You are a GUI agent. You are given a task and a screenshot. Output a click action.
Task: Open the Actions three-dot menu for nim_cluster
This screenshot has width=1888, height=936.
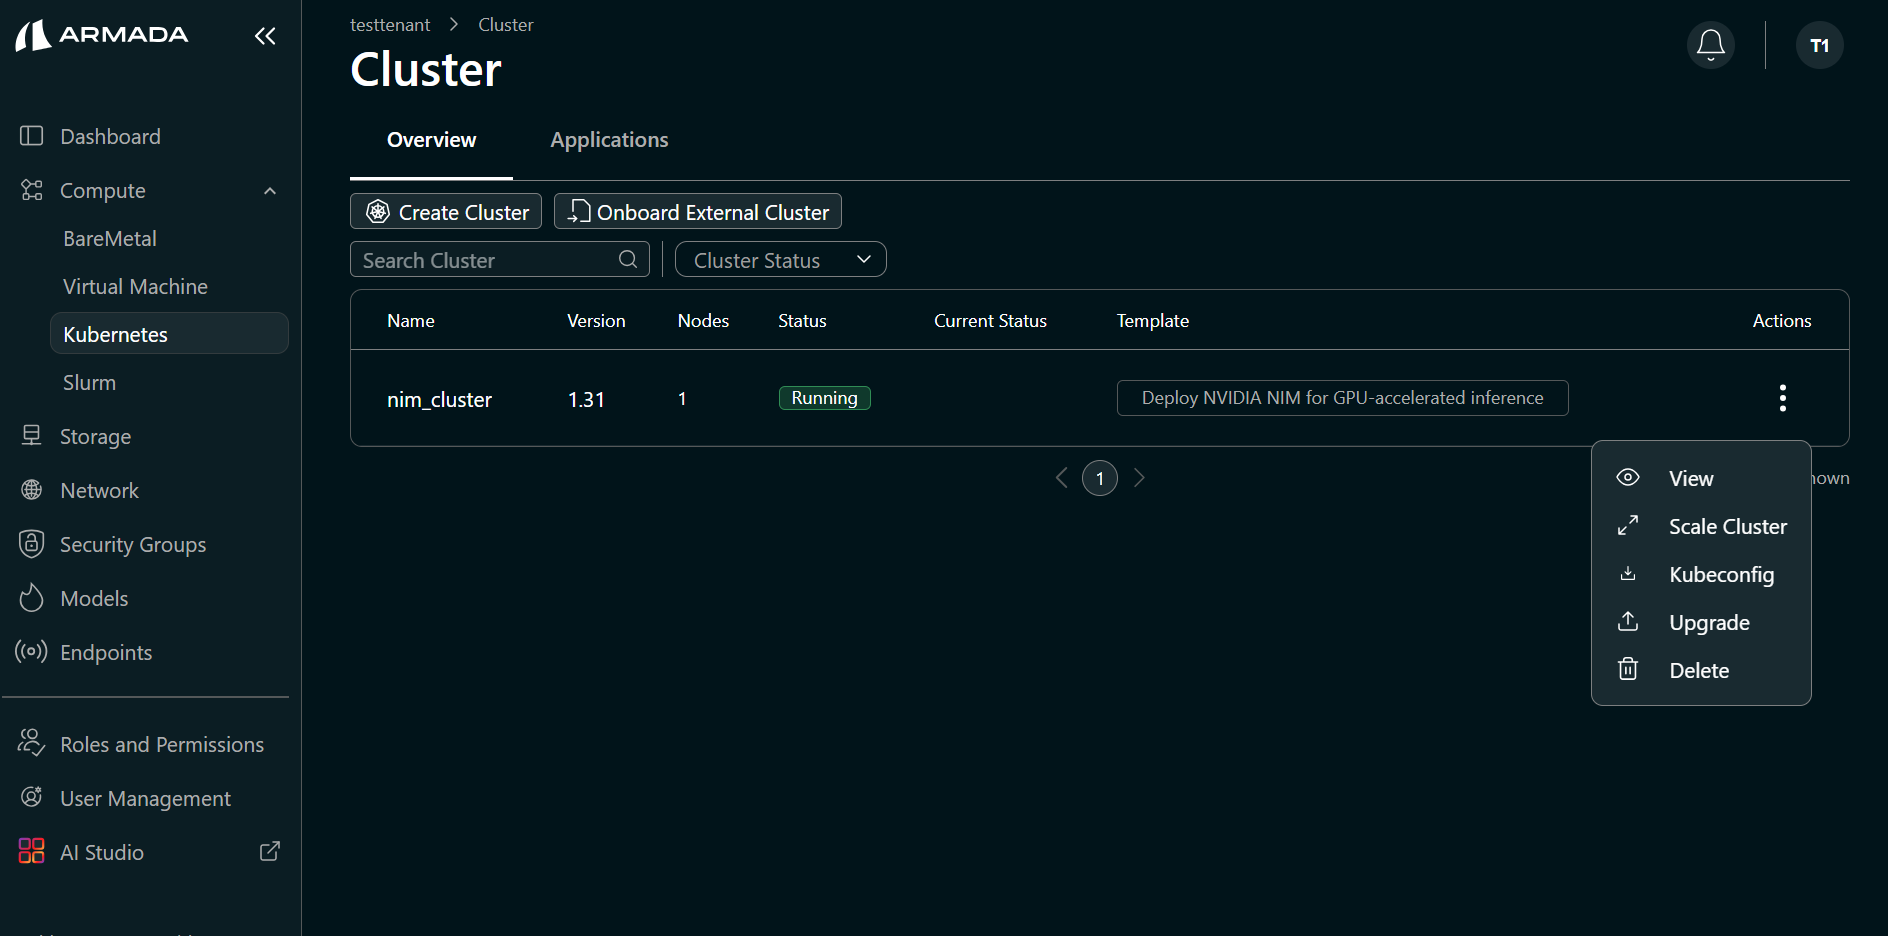point(1782,398)
